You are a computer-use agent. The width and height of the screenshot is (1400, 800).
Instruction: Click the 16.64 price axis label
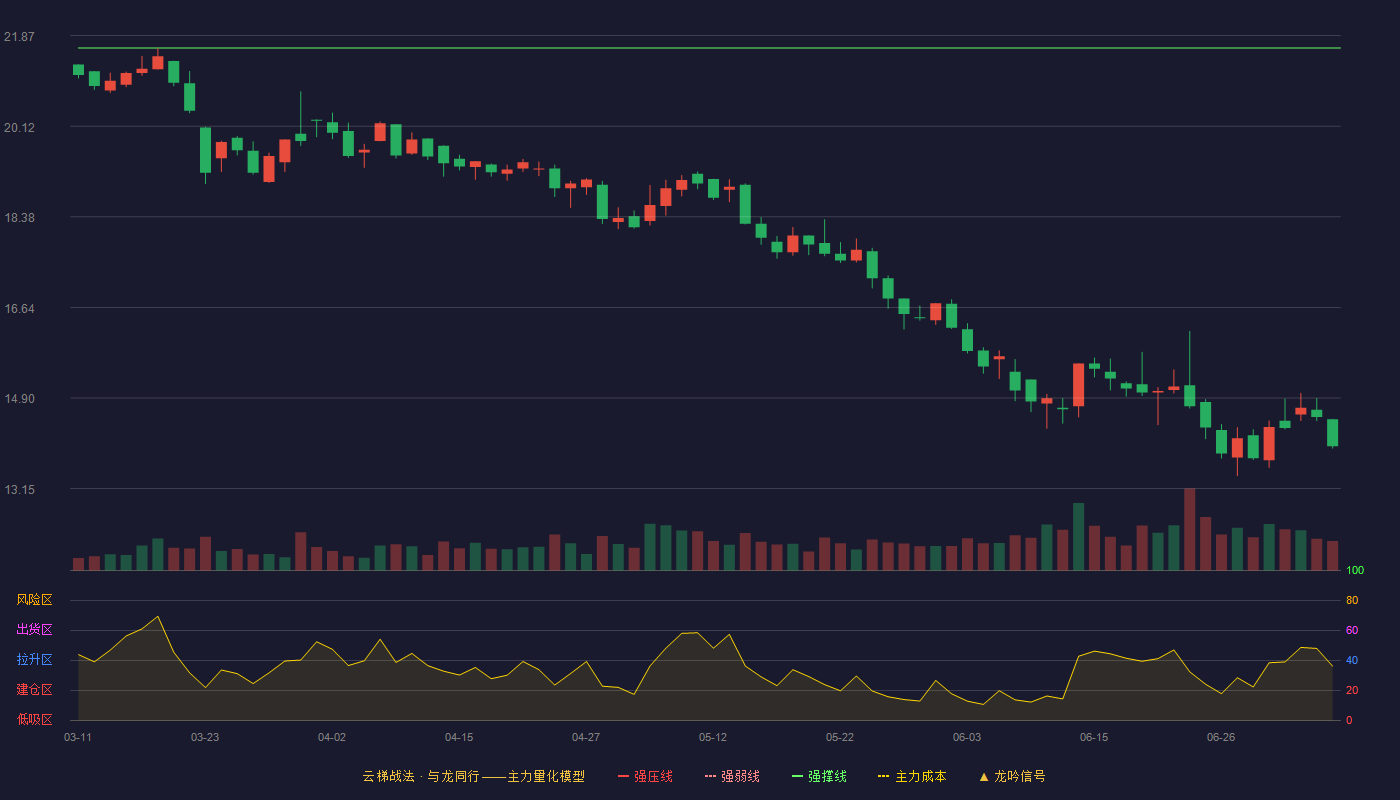(x=19, y=308)
